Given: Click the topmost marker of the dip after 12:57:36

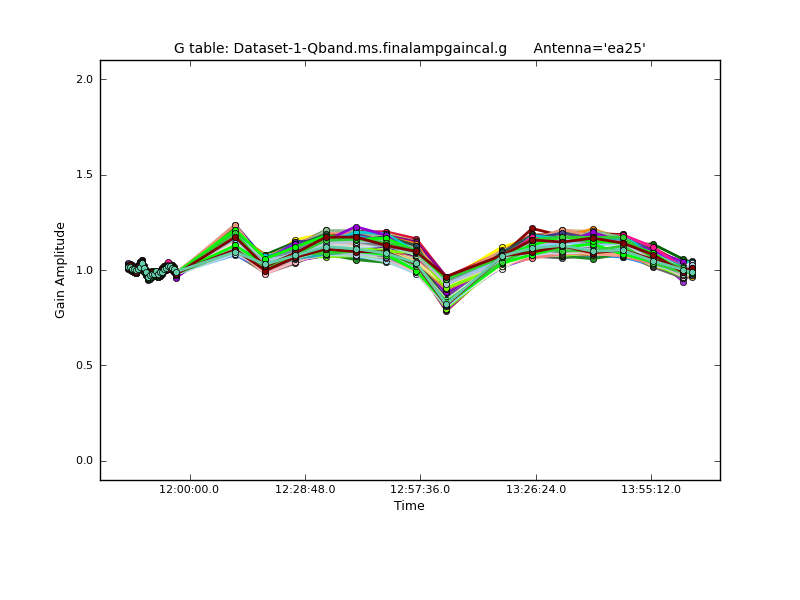Looking at the screenshot, I should (x=446, y=278).
